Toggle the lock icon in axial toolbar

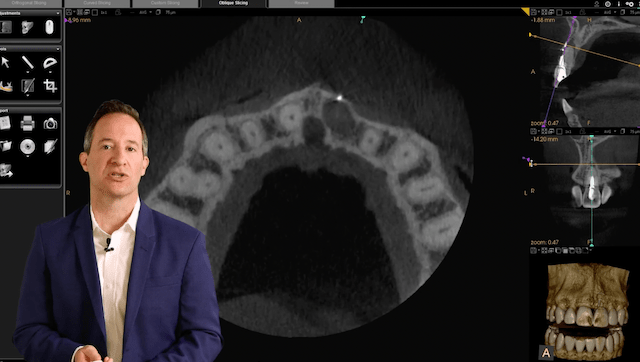click(x=118, y=12)
